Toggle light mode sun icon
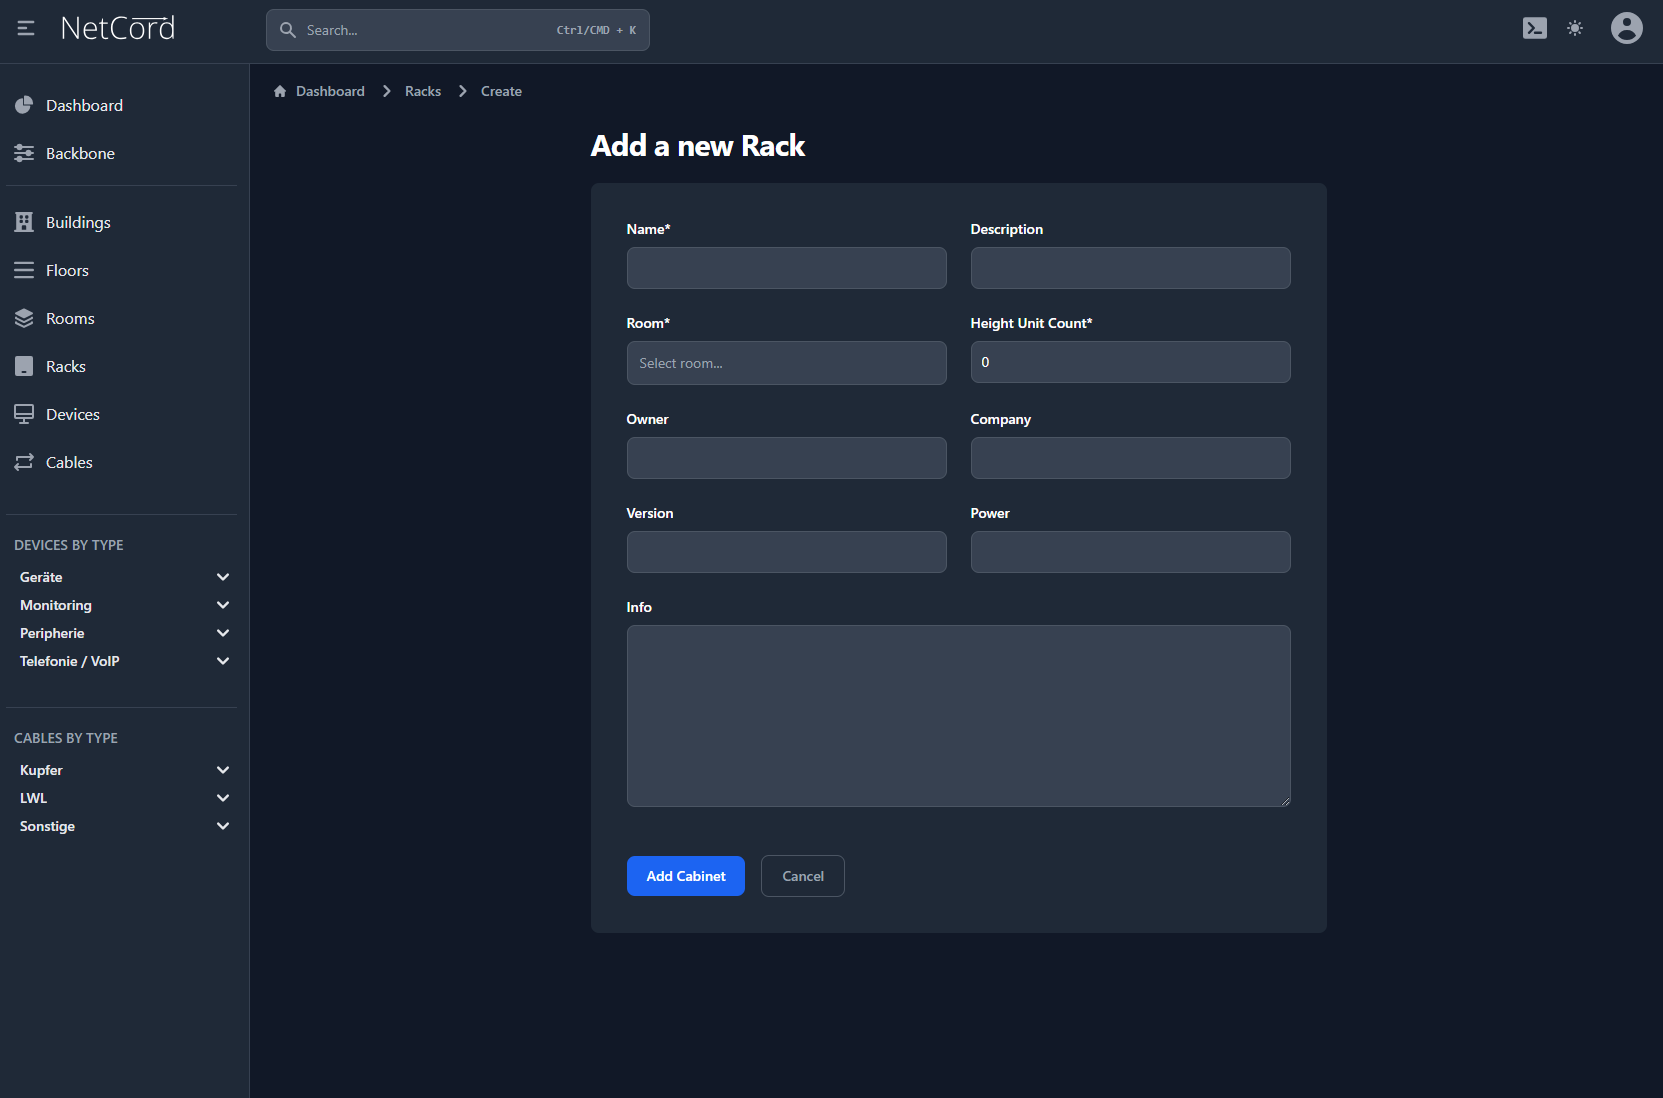This screenshot has height=1098, width=1663. coord(1575,29)
